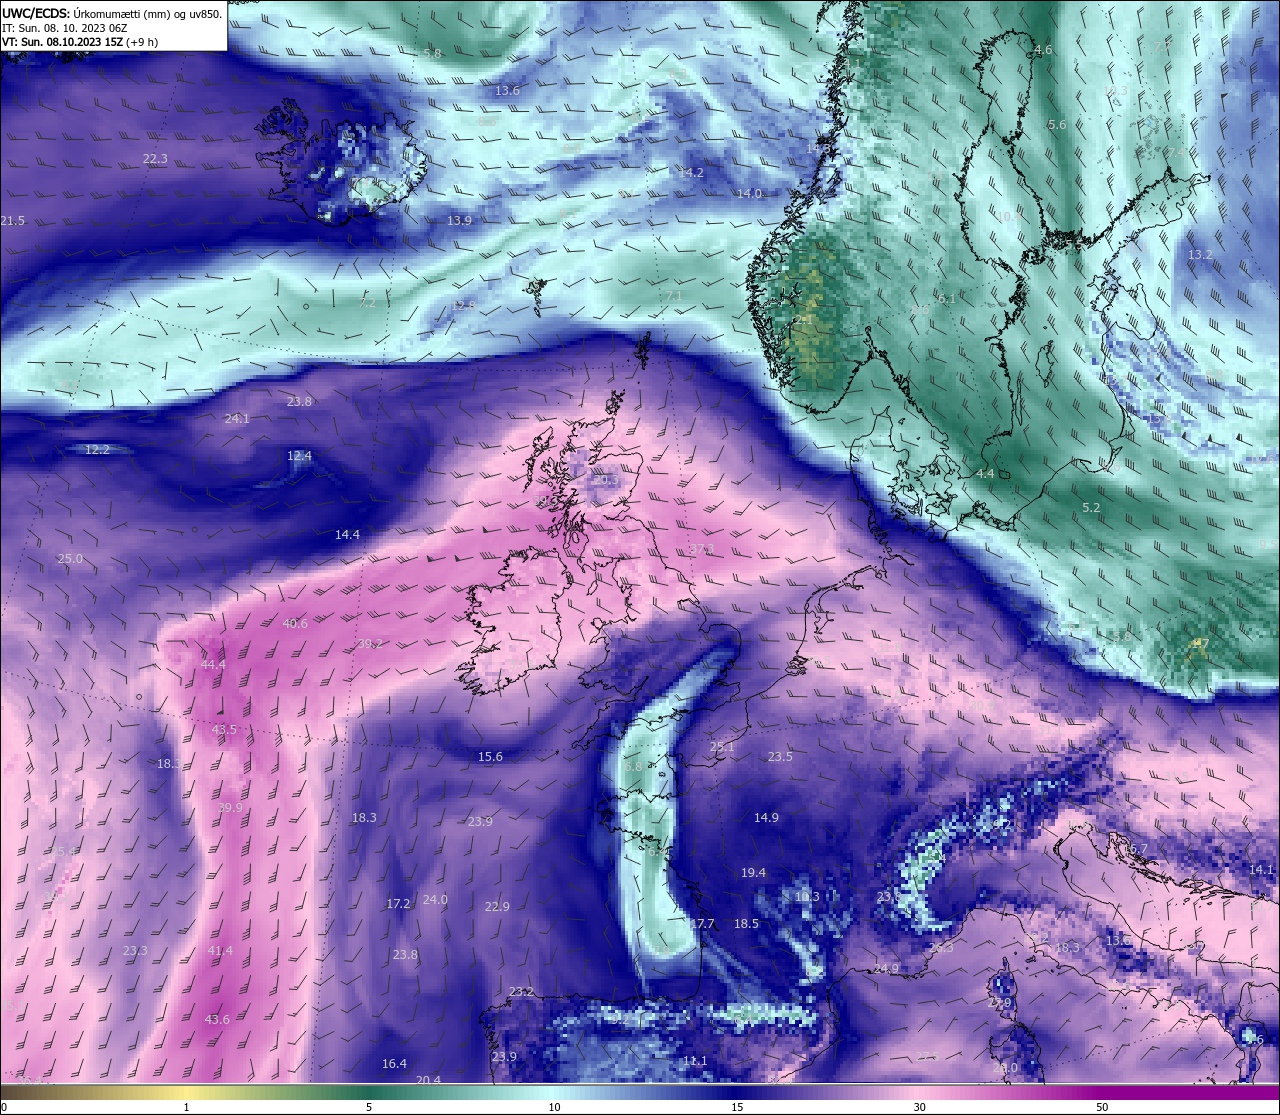
Task: Click the map value "12.4"
Action: click(x=299, y=456)
